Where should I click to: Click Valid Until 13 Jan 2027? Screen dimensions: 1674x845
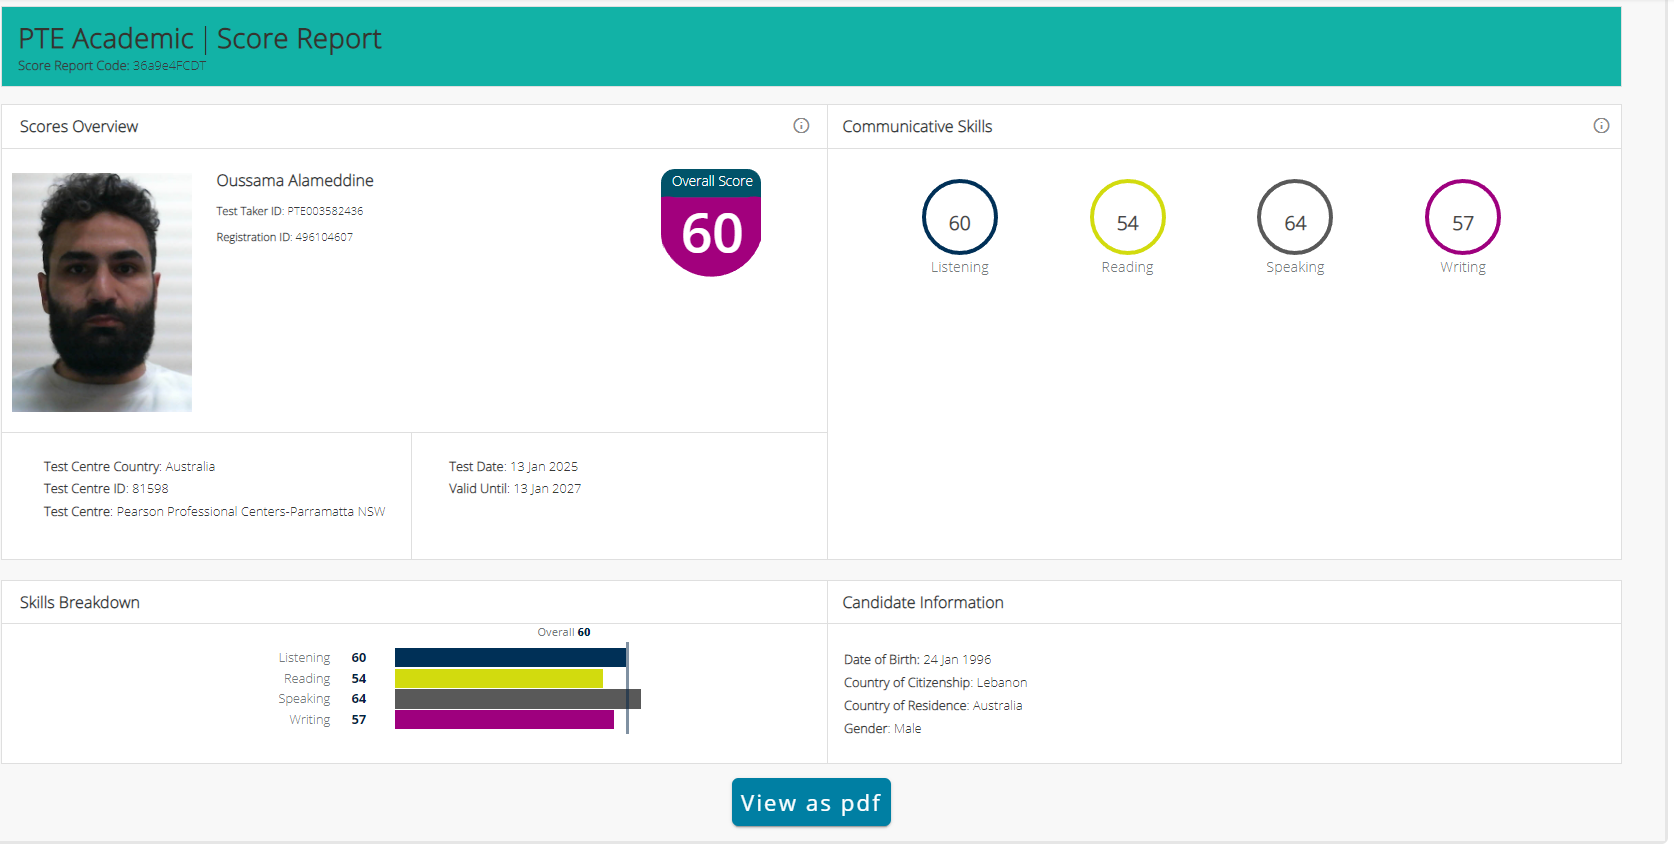515,489
